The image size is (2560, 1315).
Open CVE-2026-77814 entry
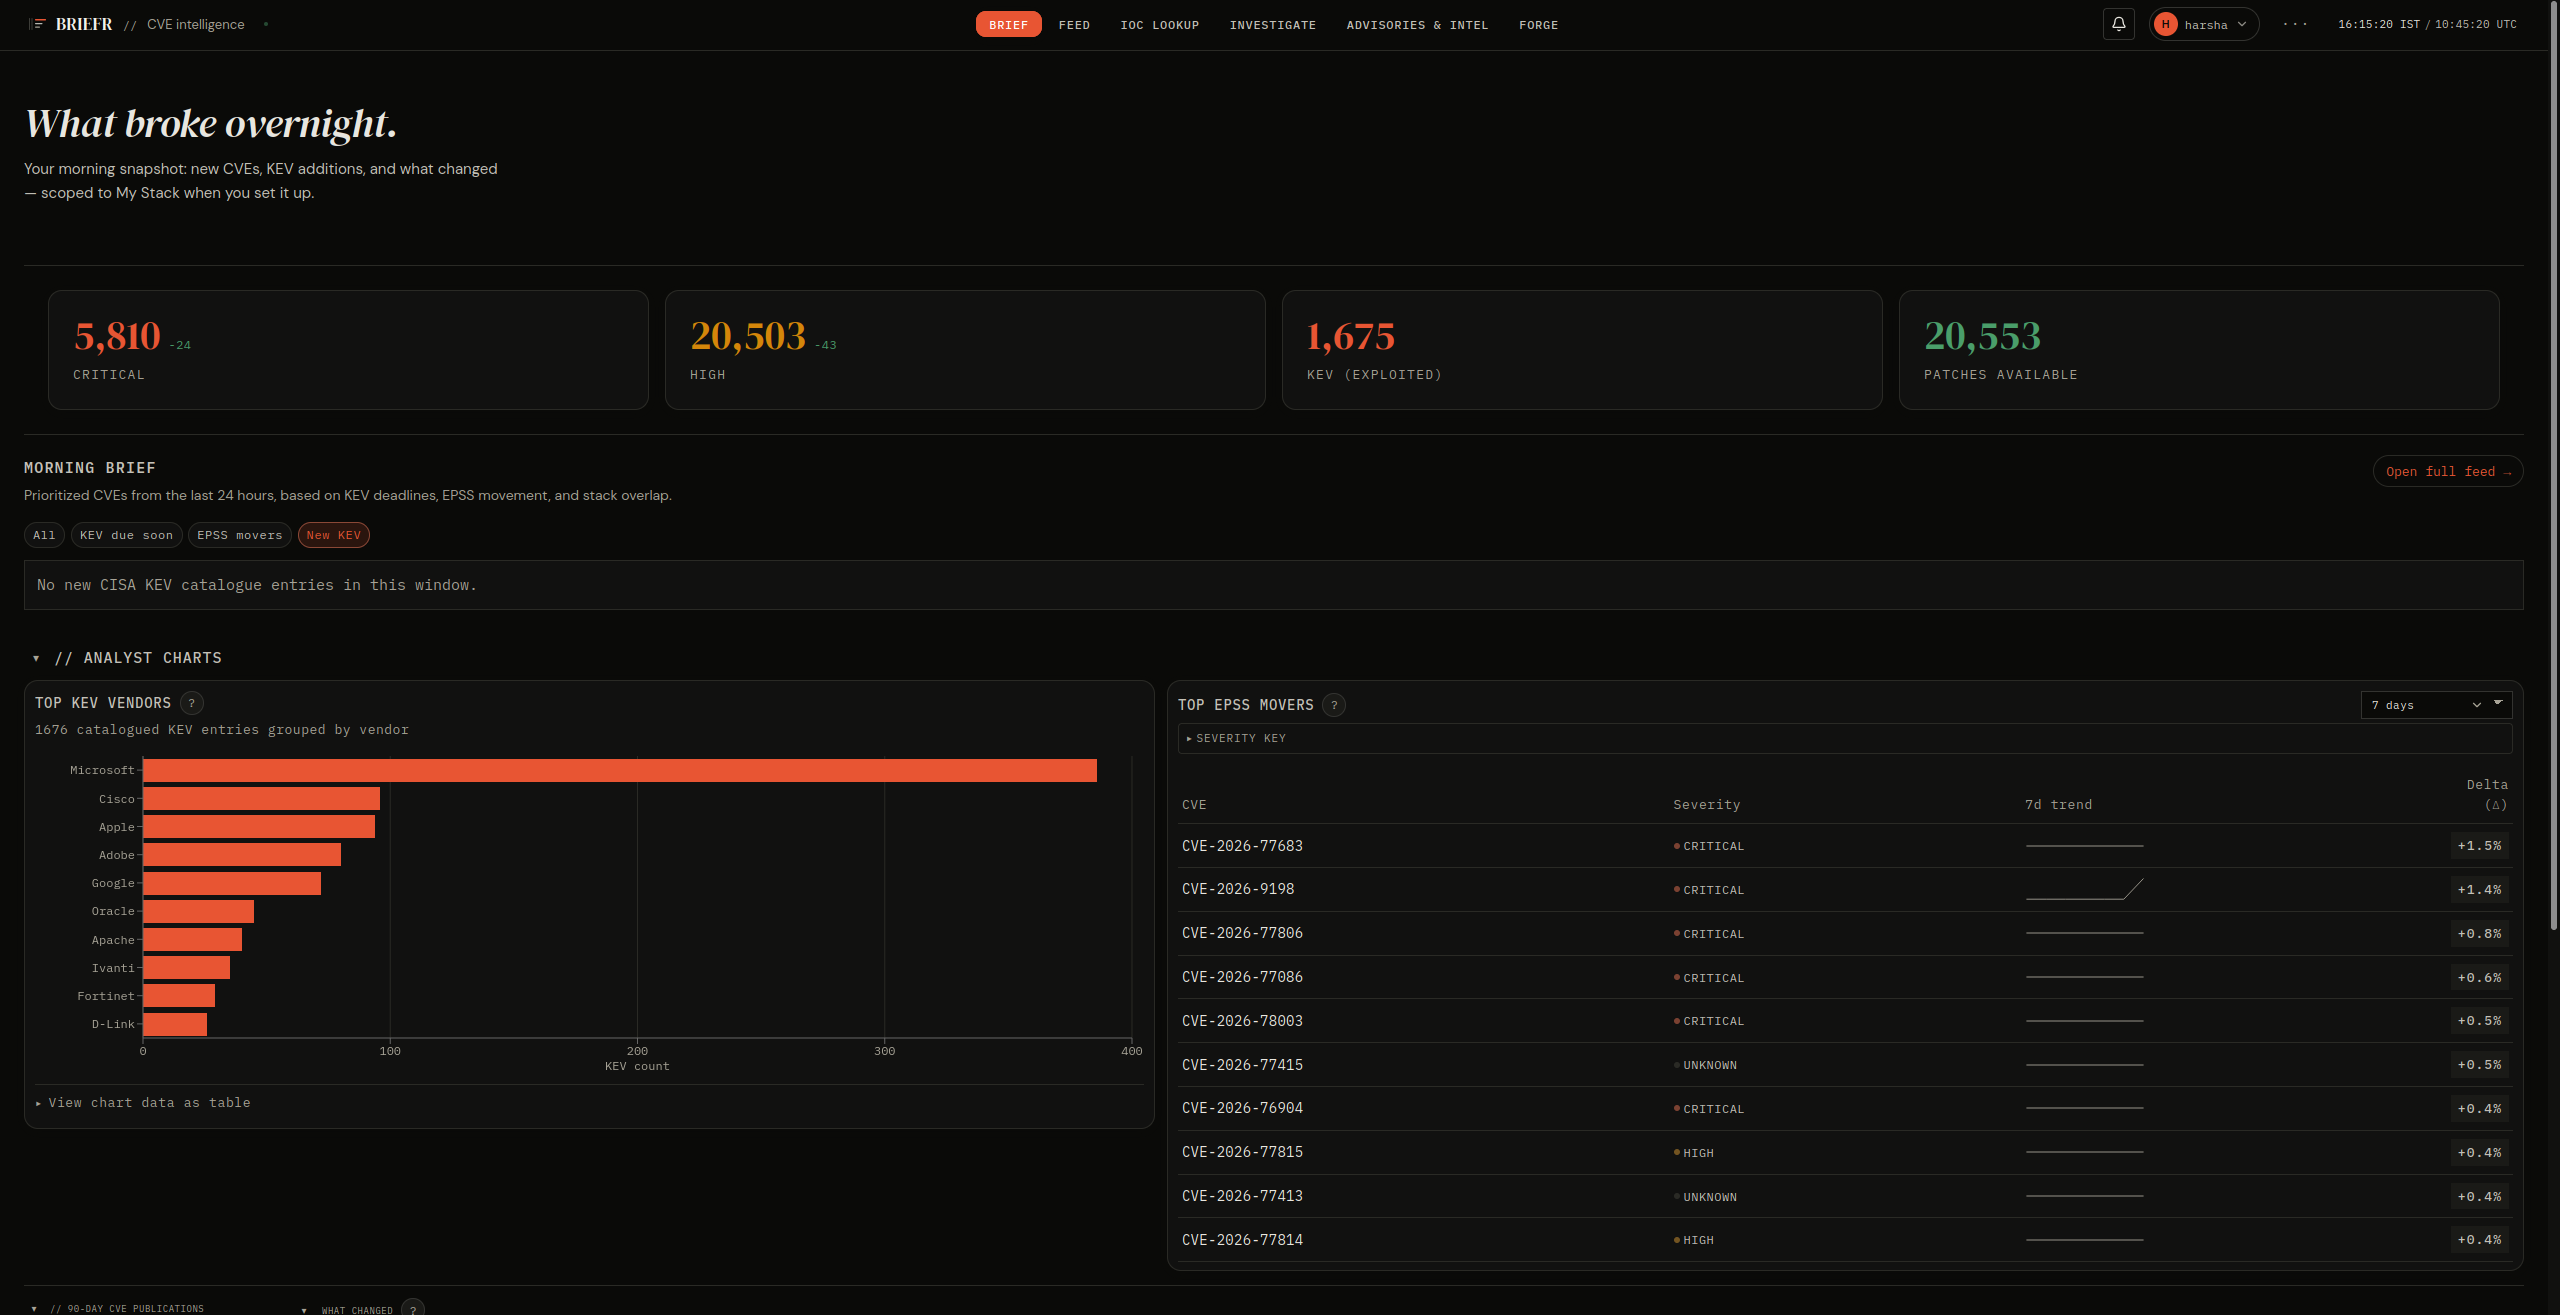tap(1242, 1240)
